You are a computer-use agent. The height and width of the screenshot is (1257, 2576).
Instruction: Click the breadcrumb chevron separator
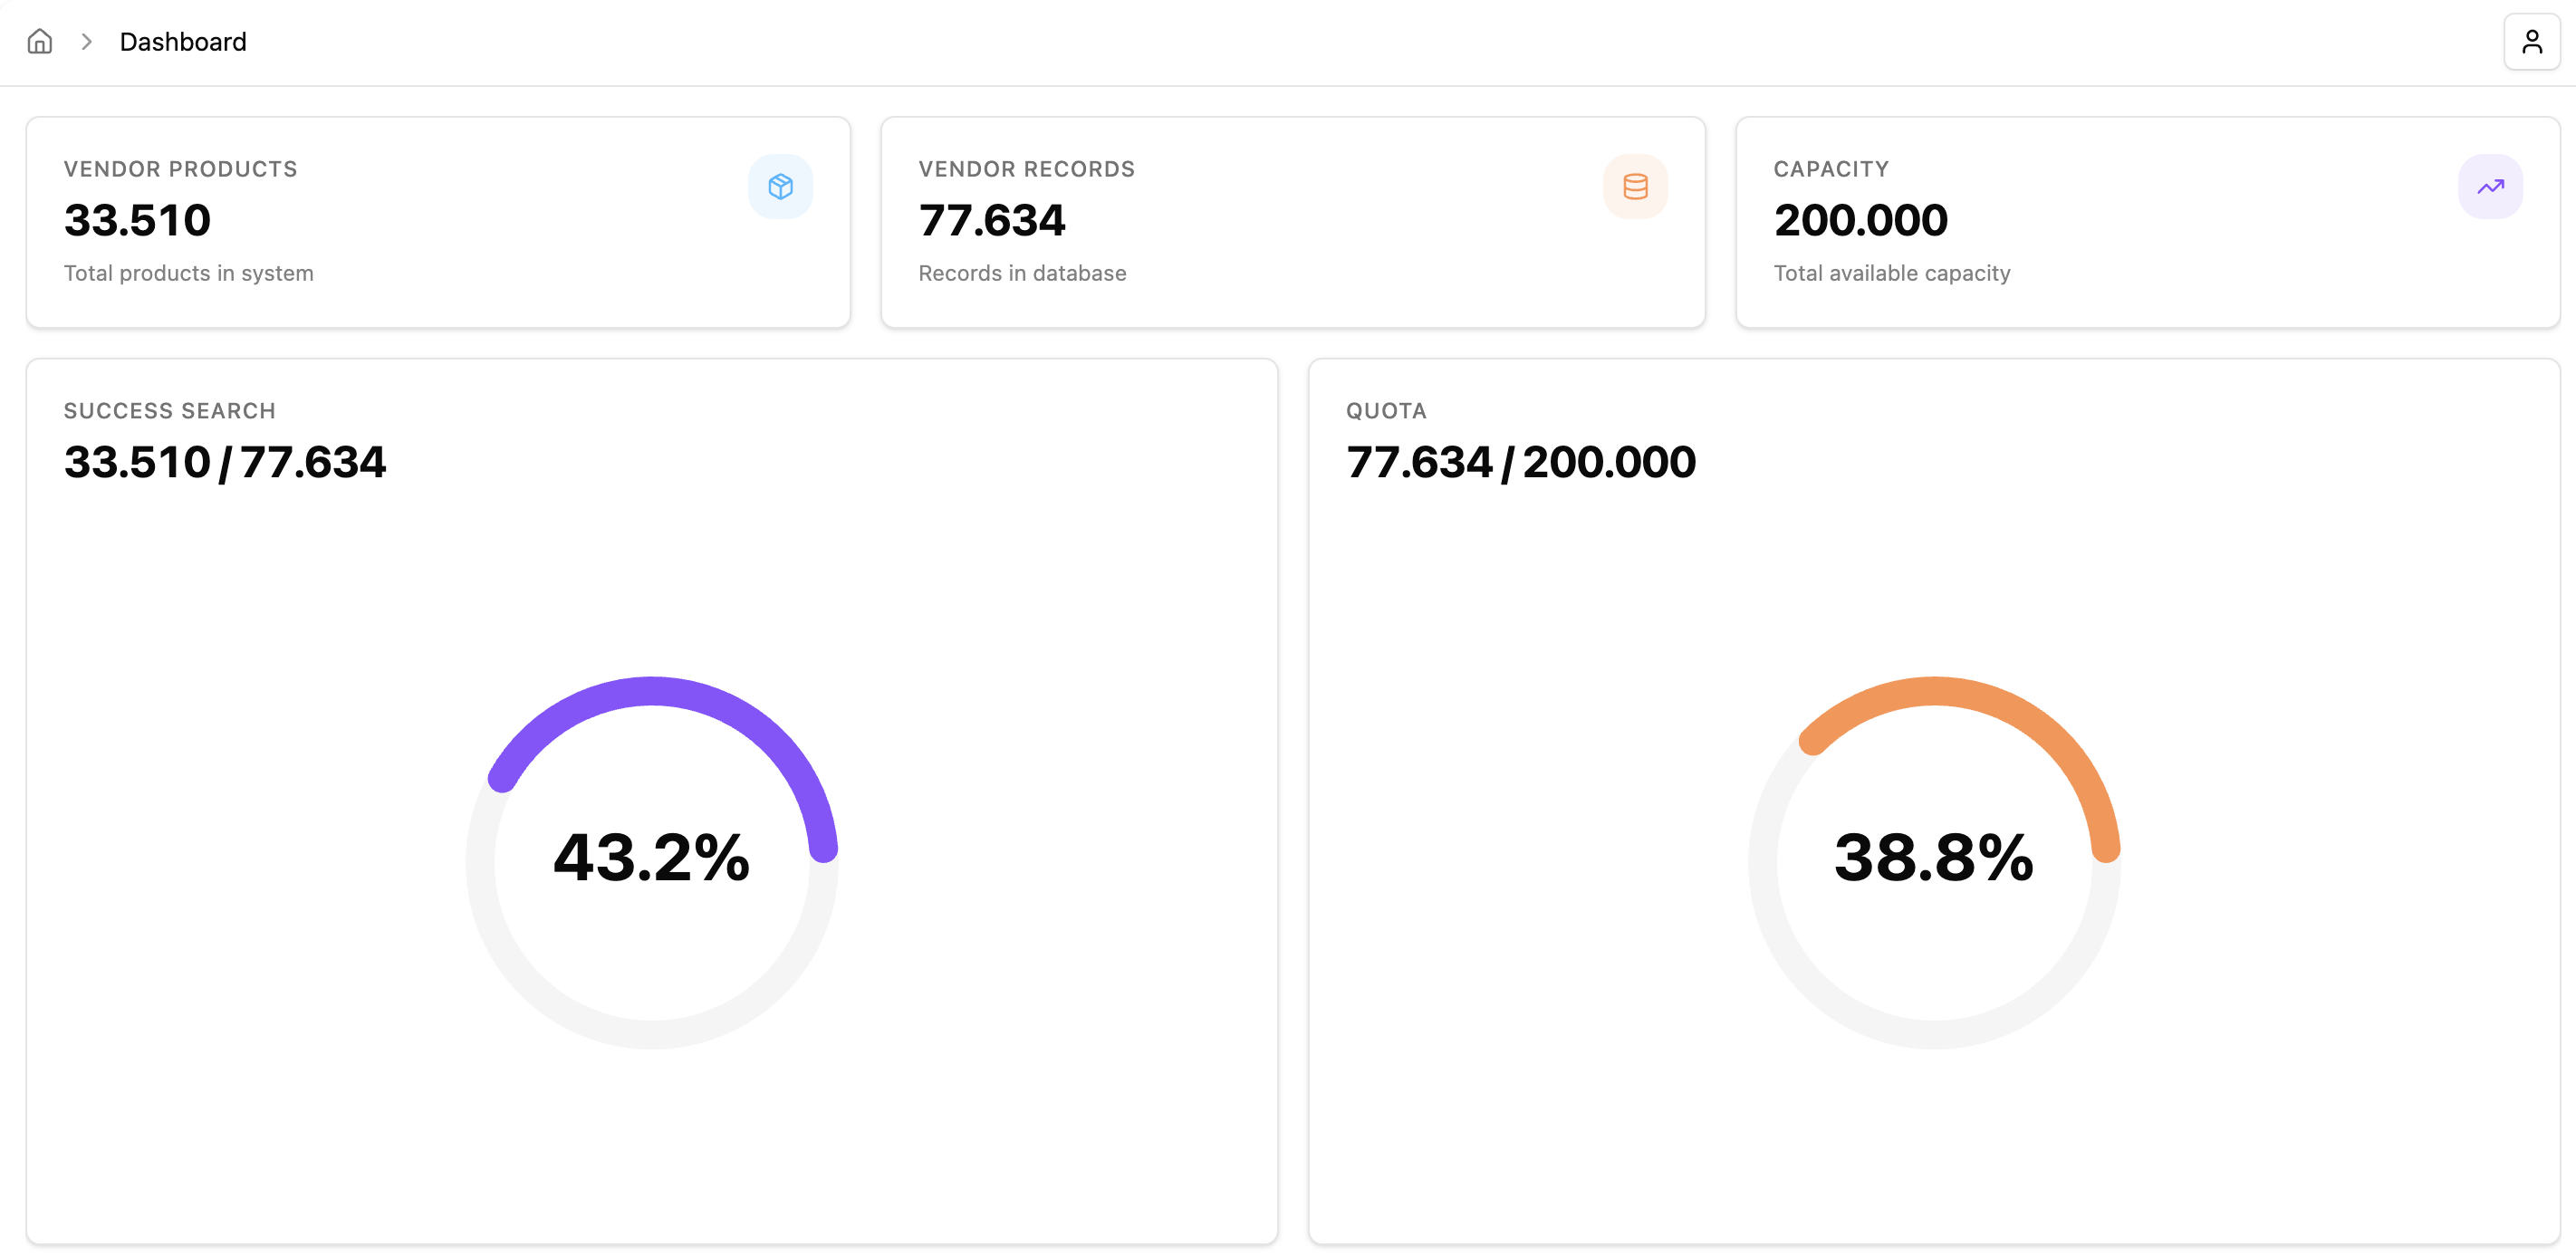[87, 42]
